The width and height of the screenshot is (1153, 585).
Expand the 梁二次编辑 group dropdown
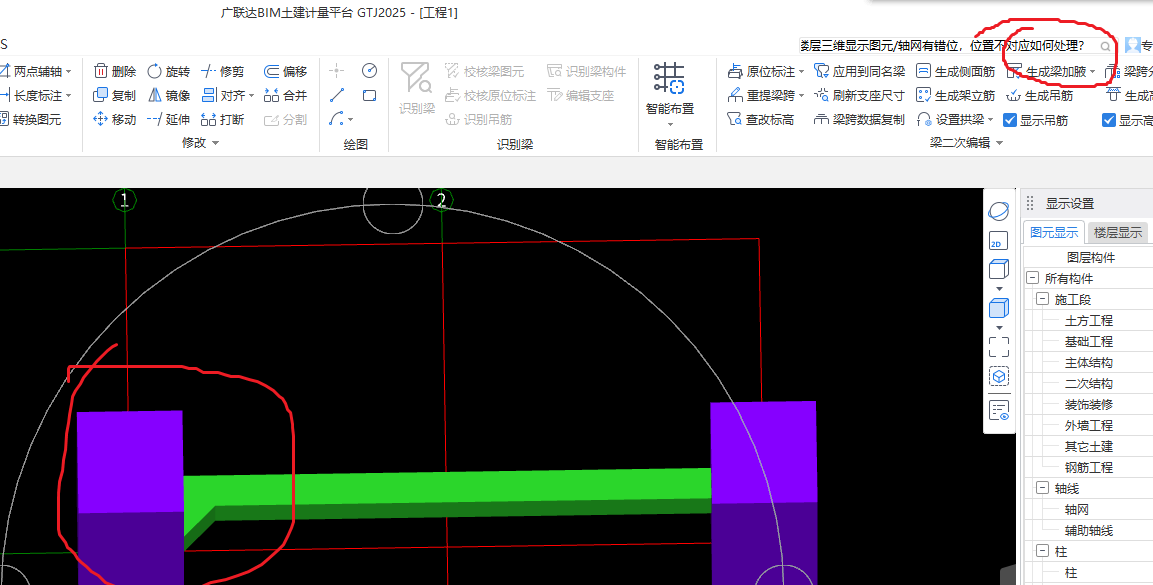click(999, 143)
